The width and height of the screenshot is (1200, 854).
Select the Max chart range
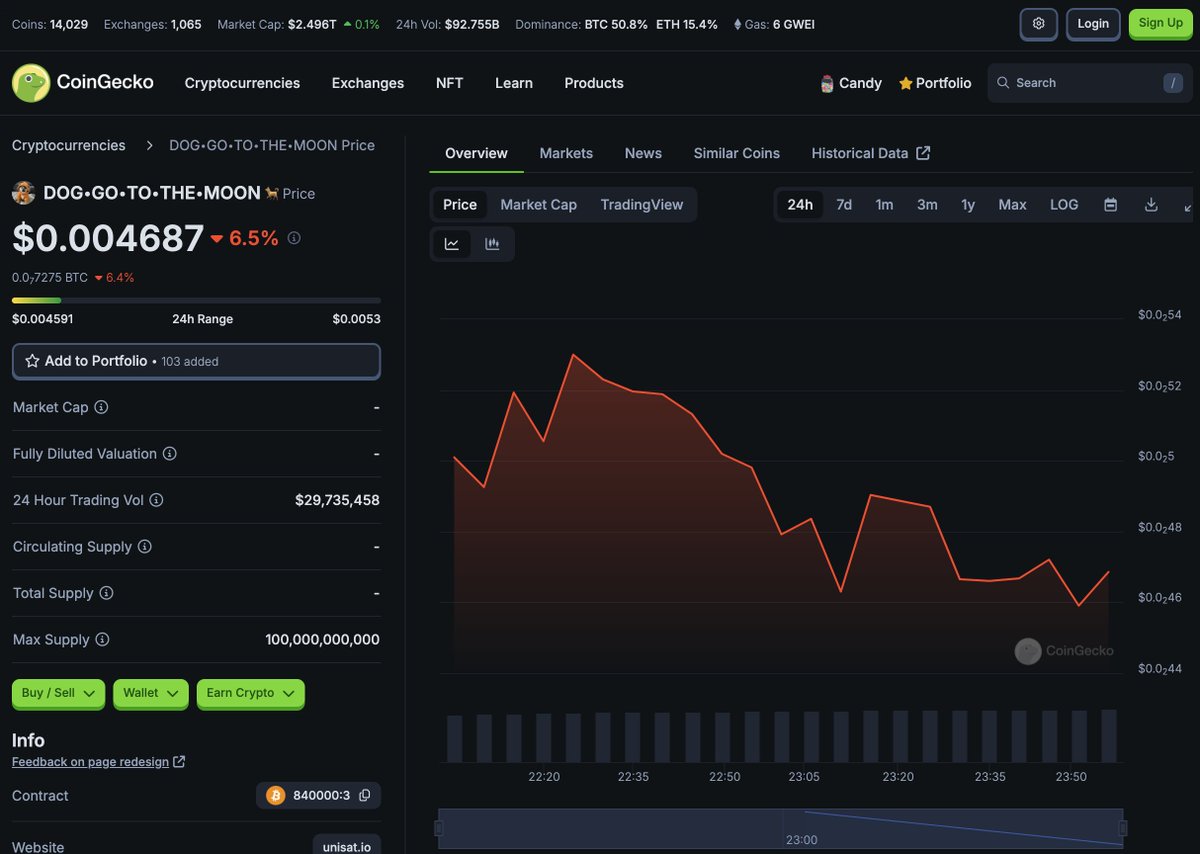coord(1012,205)
